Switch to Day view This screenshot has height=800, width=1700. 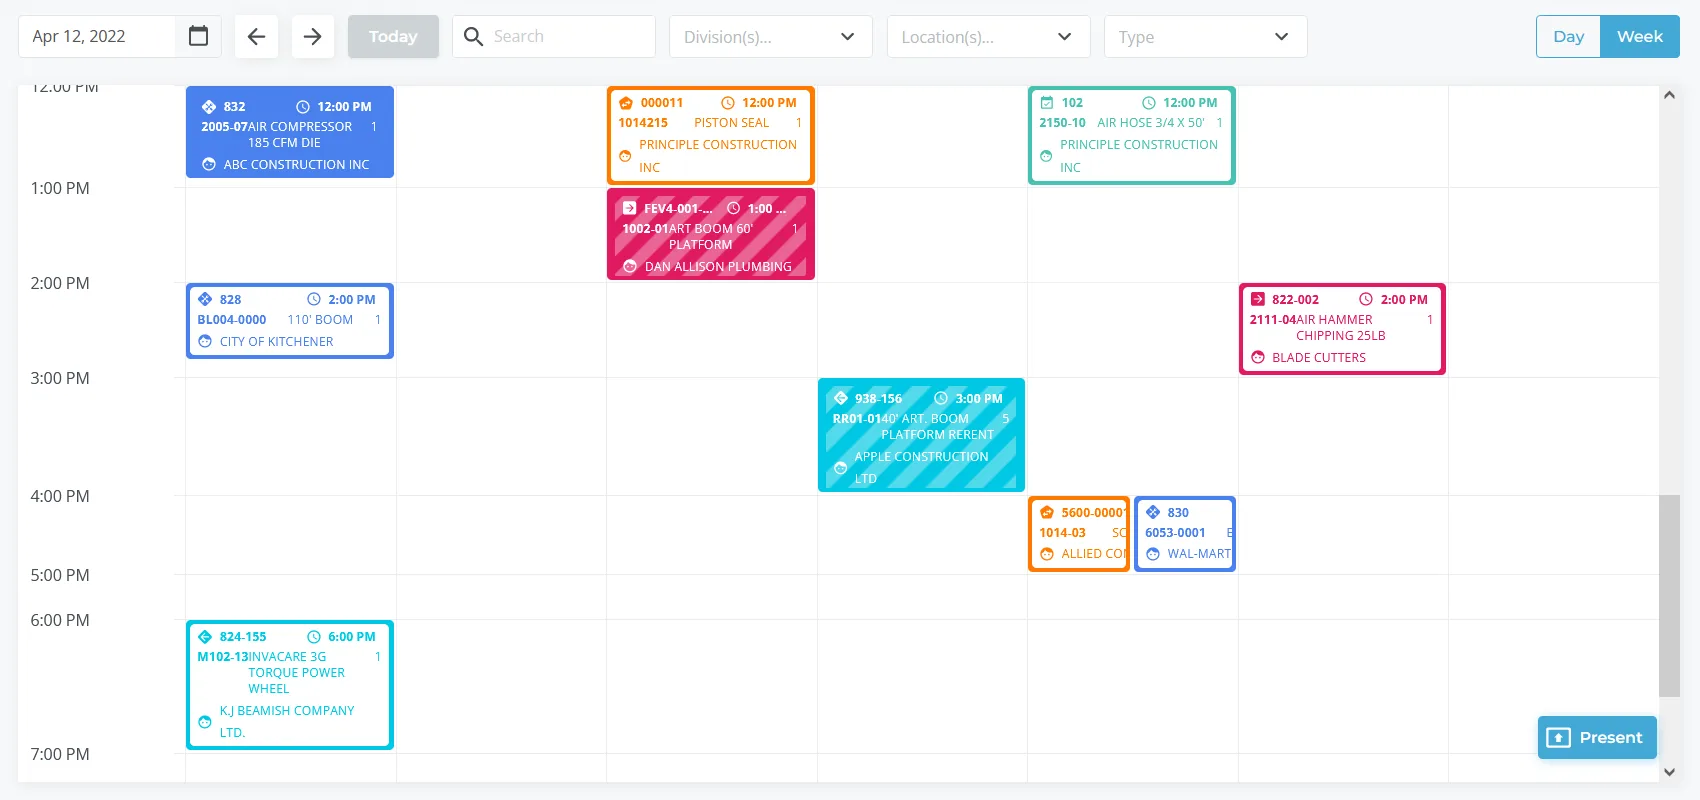point(1568,36)
